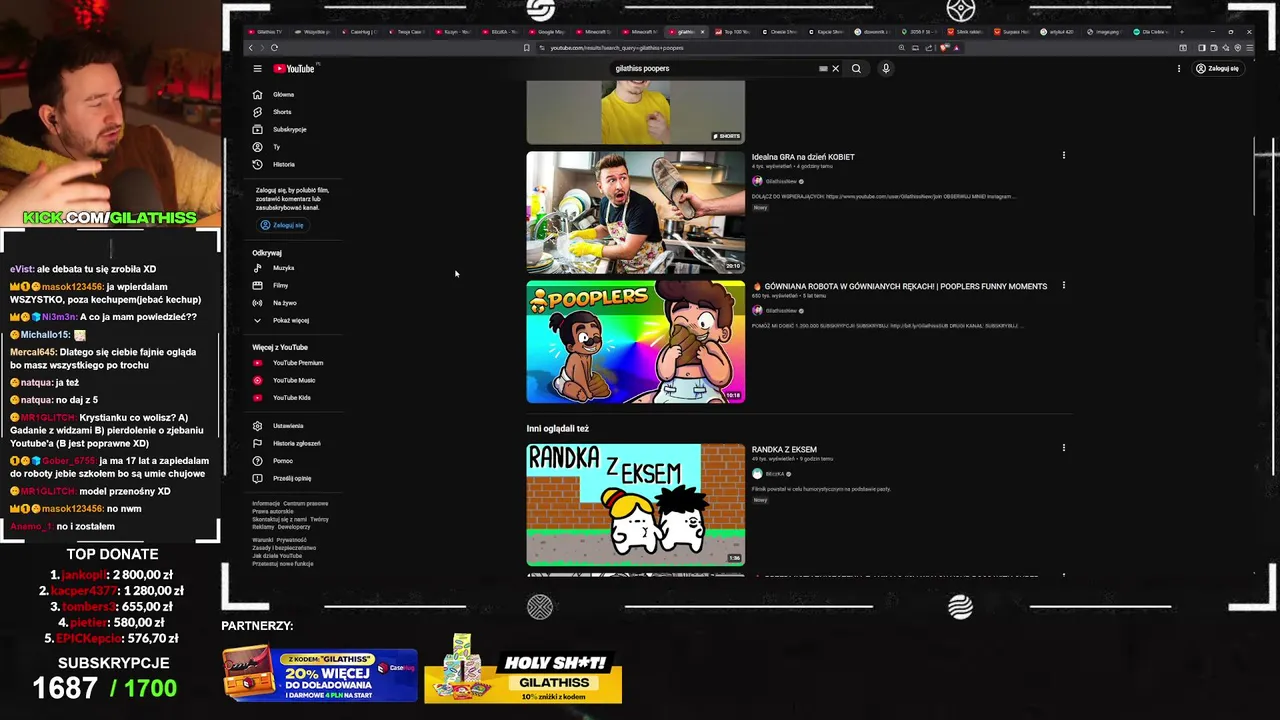
Task: Start voice search with the microphone
Action: point(886,69)
